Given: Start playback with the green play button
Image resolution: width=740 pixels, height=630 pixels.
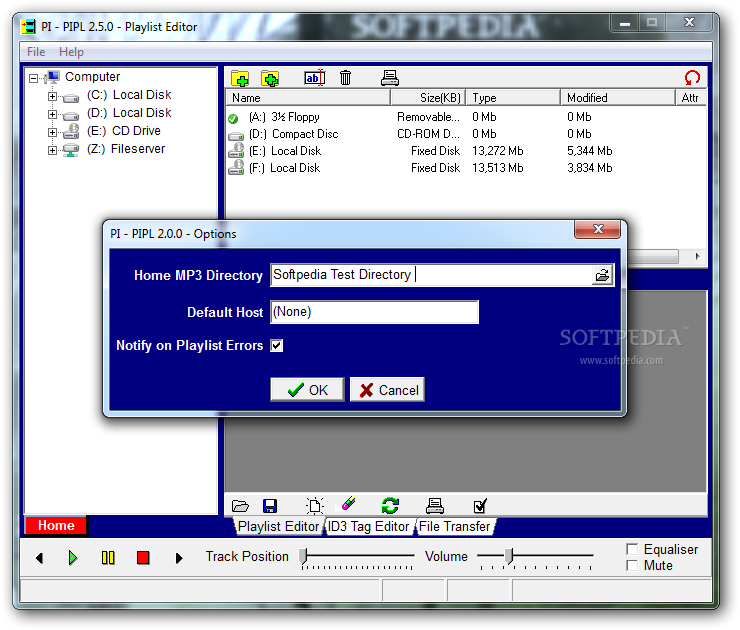Looking at the screenshot, I should tap(73, 558).
